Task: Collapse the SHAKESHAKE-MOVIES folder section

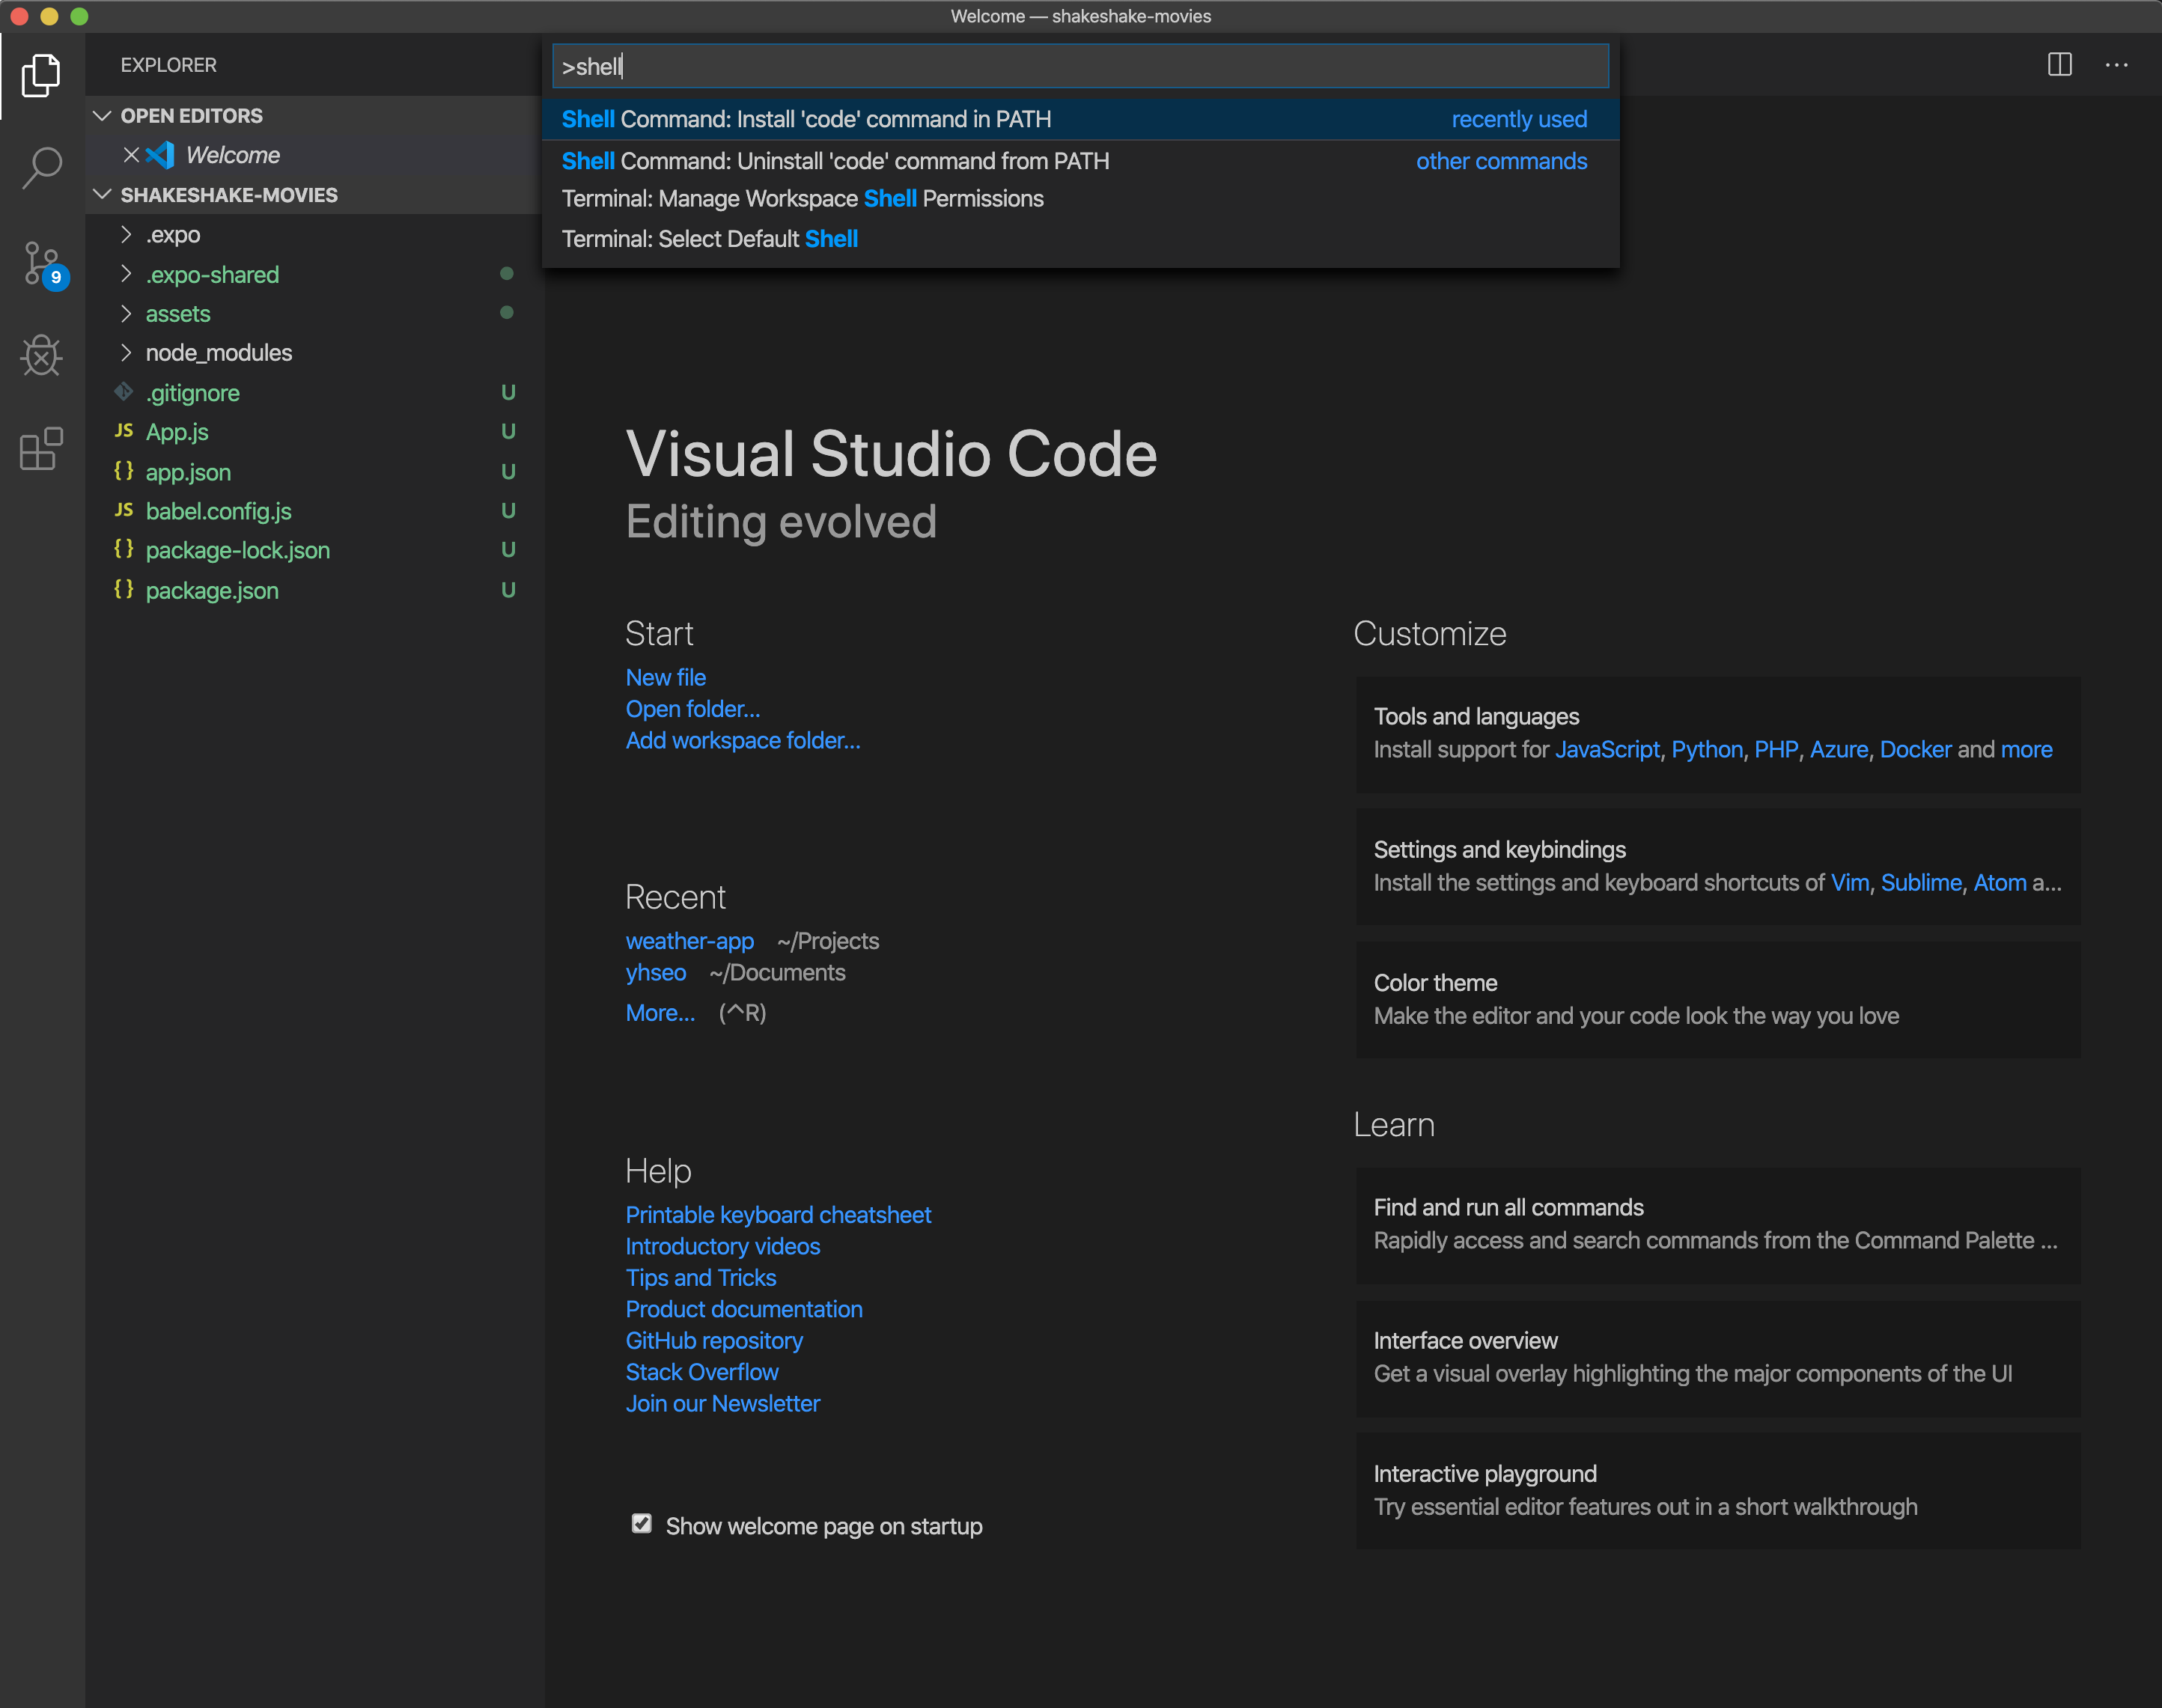Action: pyautogui.click(x=102, y=195)
